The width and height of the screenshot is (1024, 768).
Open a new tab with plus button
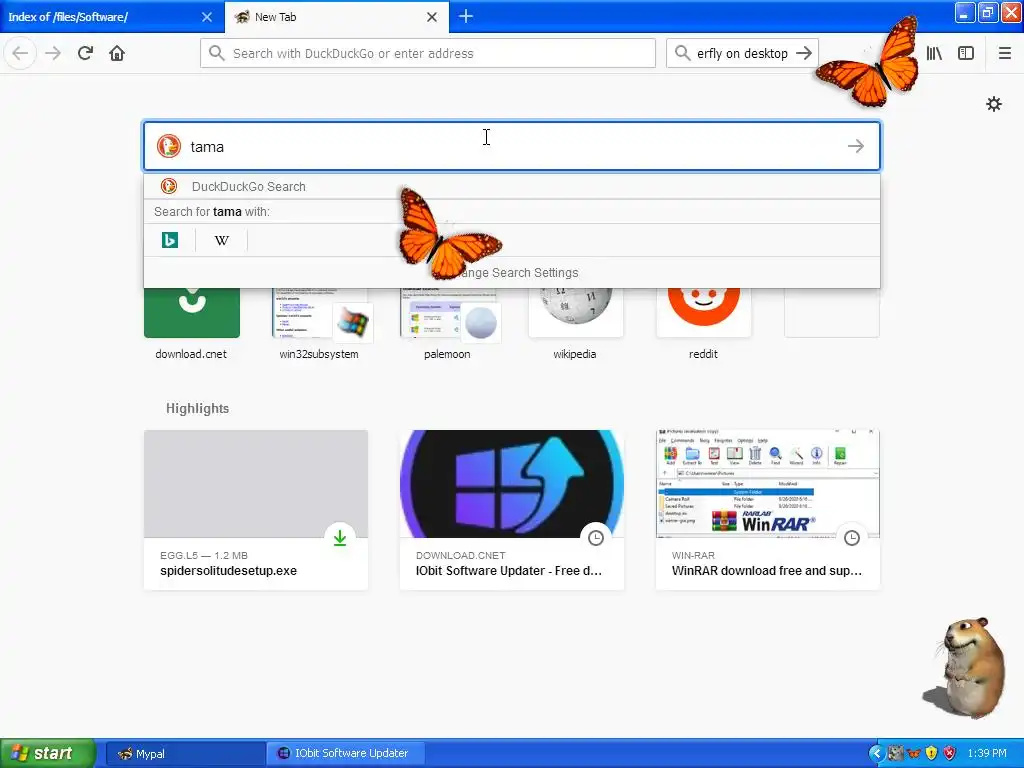point(466,16)
